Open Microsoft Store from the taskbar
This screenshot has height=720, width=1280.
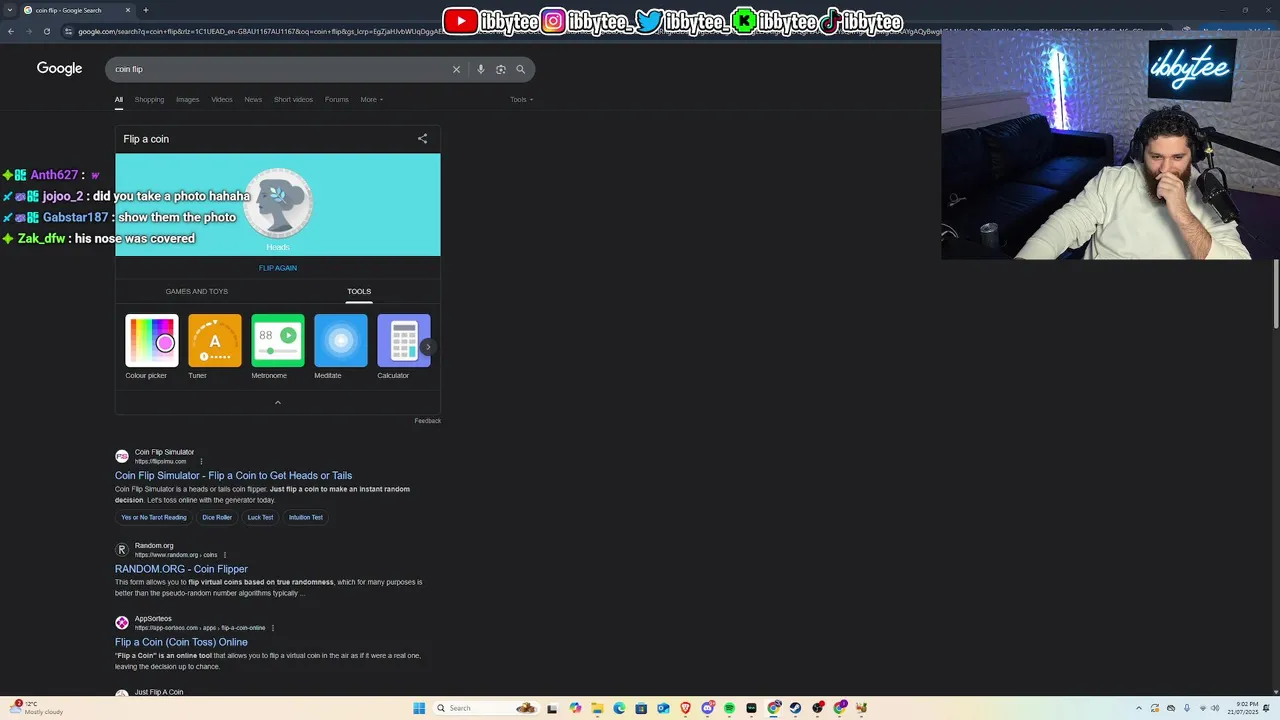[641, 708]
